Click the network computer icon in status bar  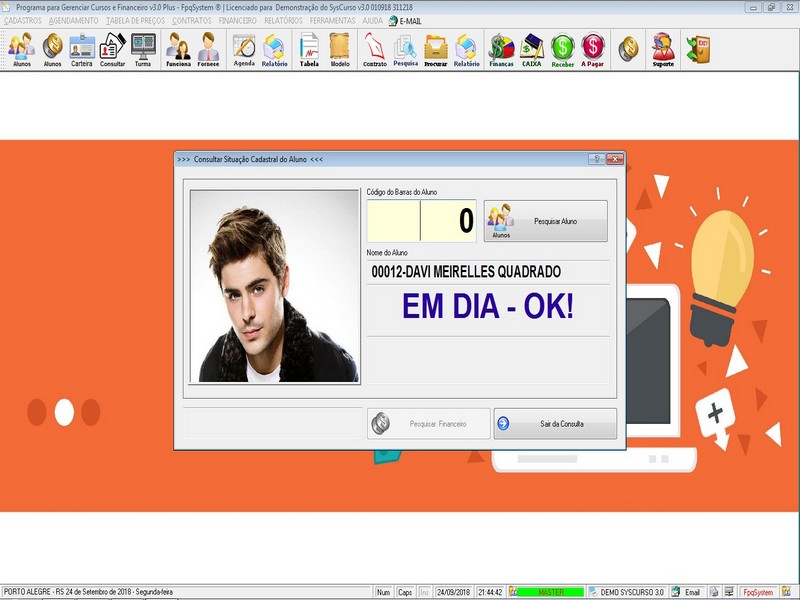coord(730,592)
